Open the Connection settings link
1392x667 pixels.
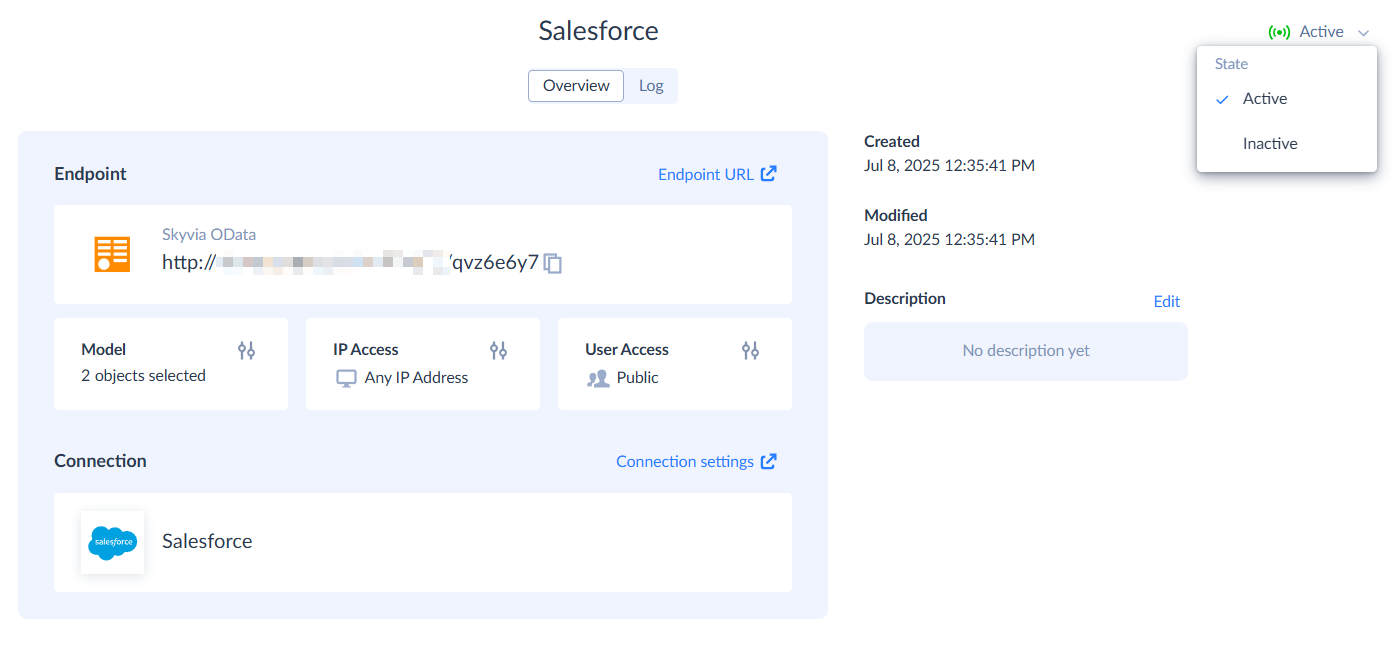click(685, 462)
